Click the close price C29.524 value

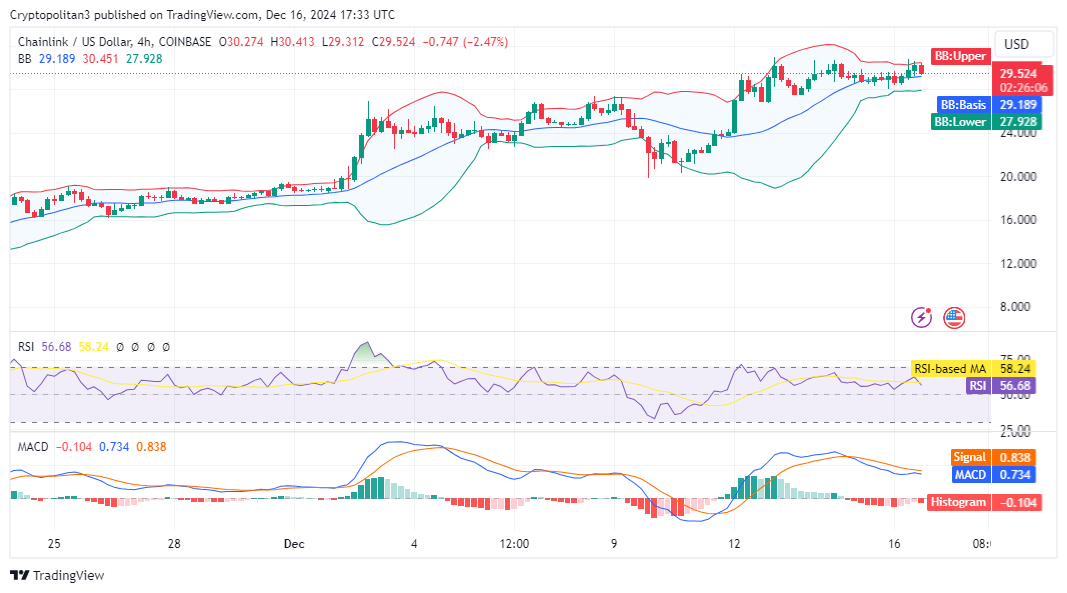point(393,42)
